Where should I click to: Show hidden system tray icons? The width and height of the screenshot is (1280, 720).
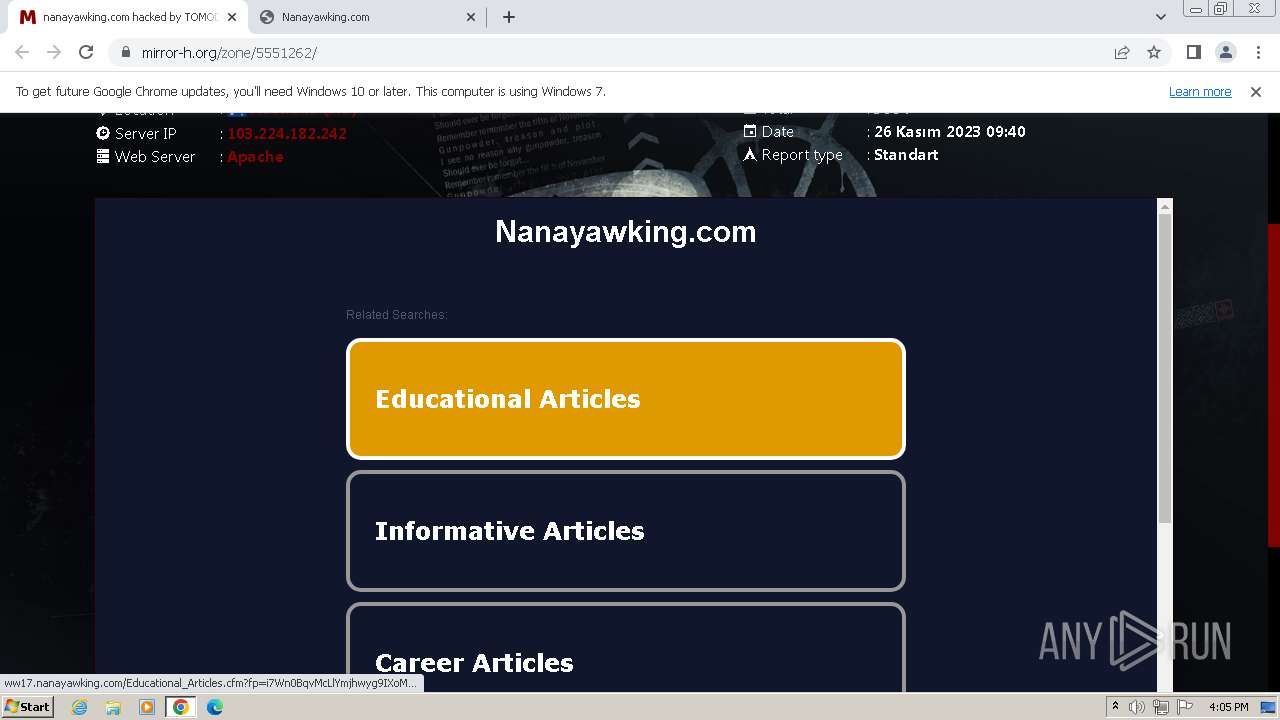point(1115,707)
